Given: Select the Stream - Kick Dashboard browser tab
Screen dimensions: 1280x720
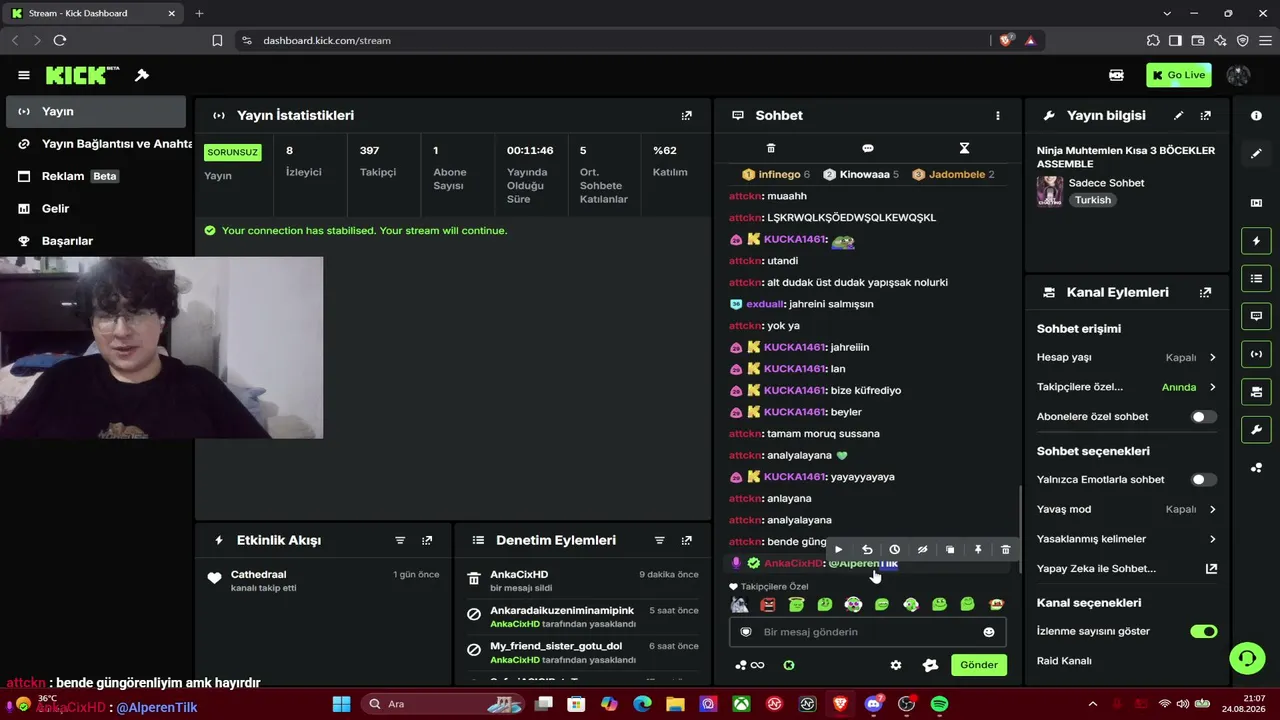Looking at the screenshot, I should pos(93,13).
